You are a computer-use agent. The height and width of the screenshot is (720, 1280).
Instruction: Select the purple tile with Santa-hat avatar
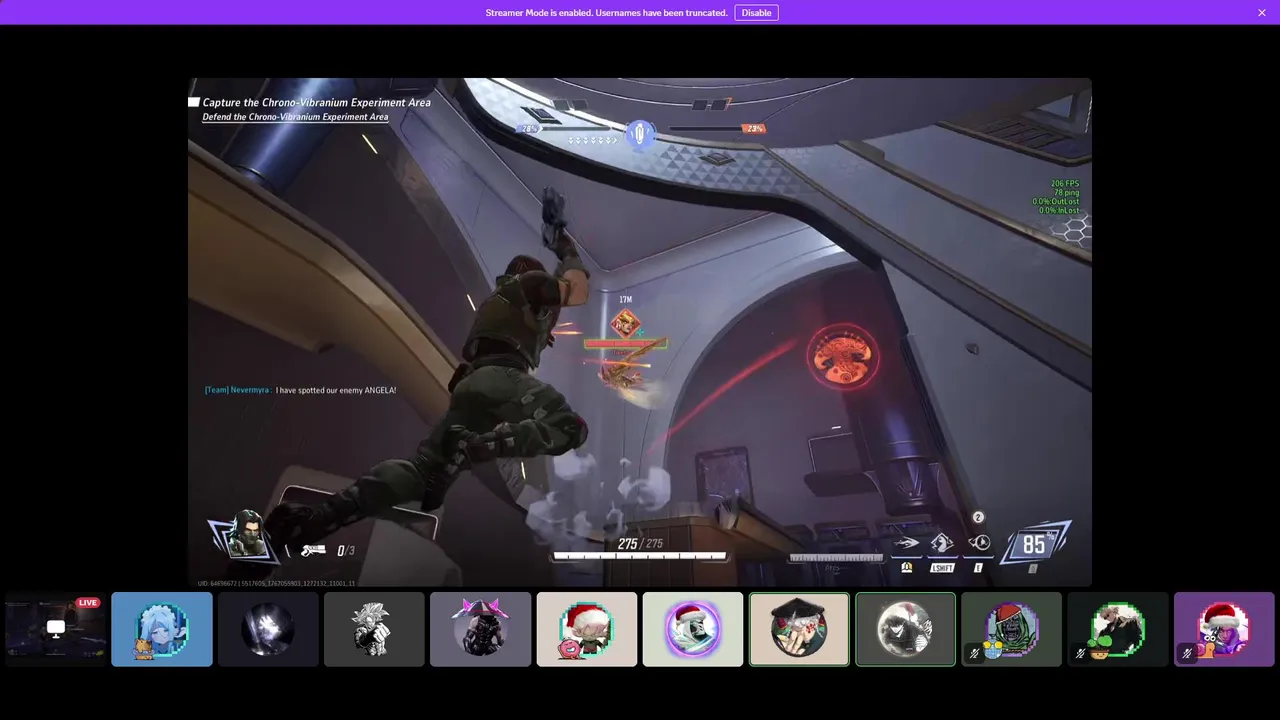(1224, 629)
